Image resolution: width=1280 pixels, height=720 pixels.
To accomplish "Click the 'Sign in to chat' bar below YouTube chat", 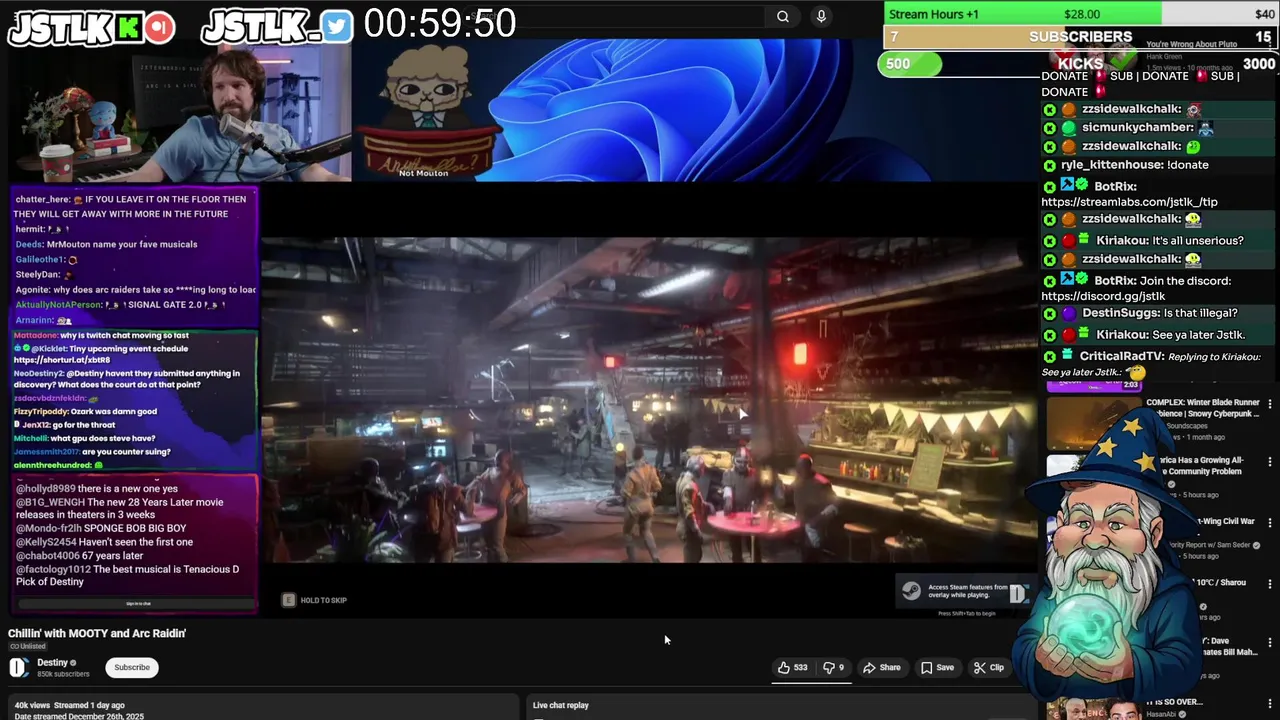I will 138,603.
